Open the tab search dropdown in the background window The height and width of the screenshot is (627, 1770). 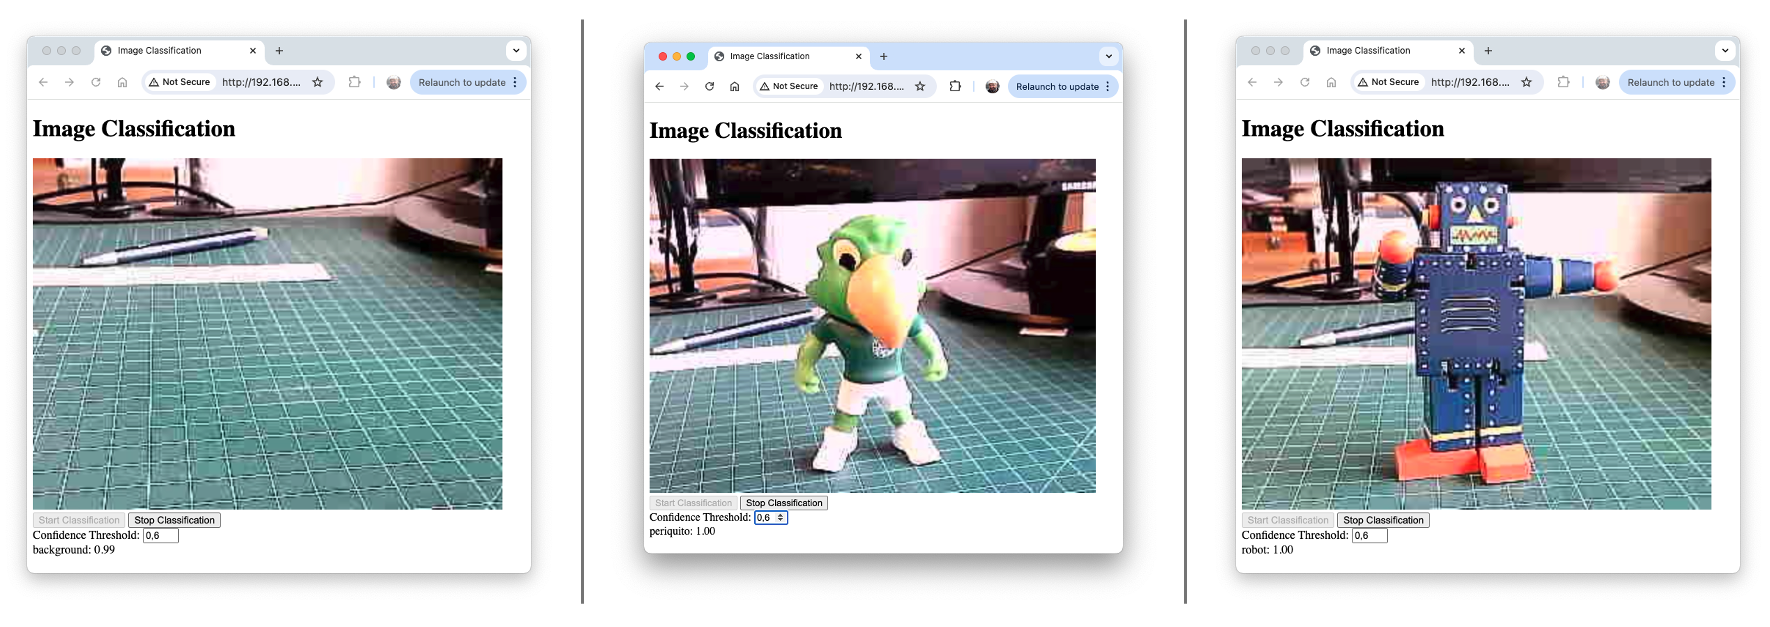pyautogui.click(x=516, y=51)
